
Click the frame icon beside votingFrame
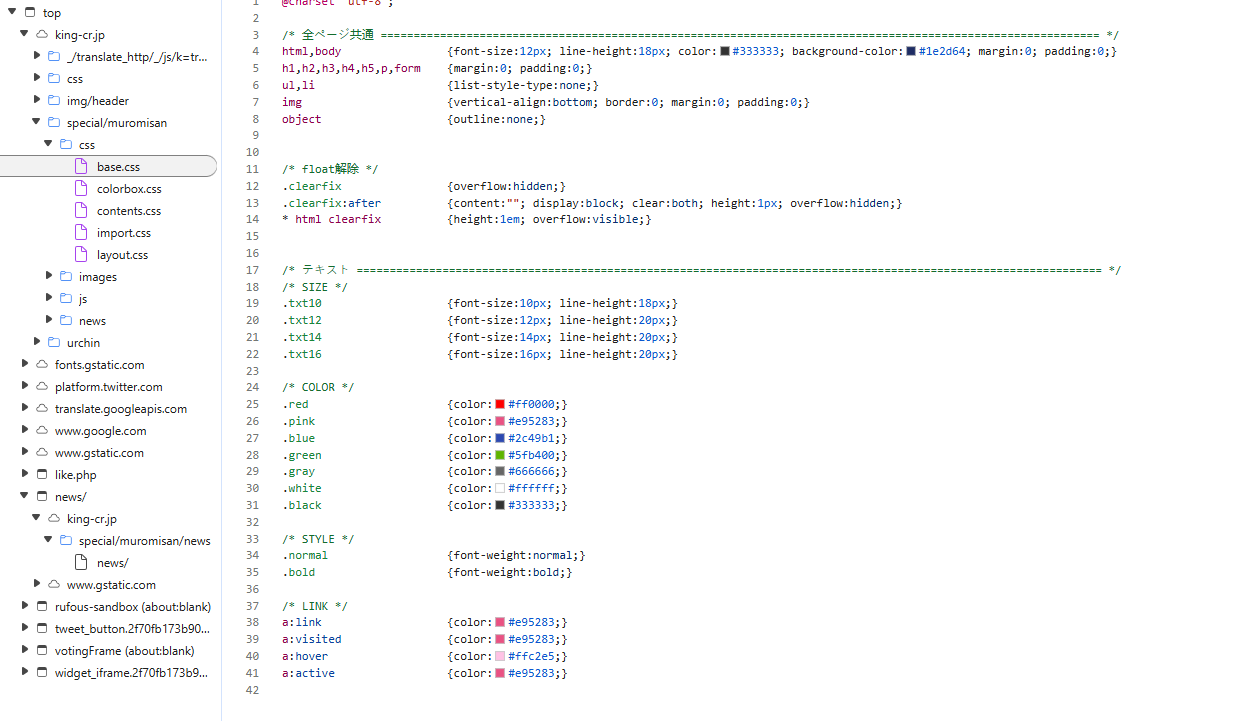[42, 651]
